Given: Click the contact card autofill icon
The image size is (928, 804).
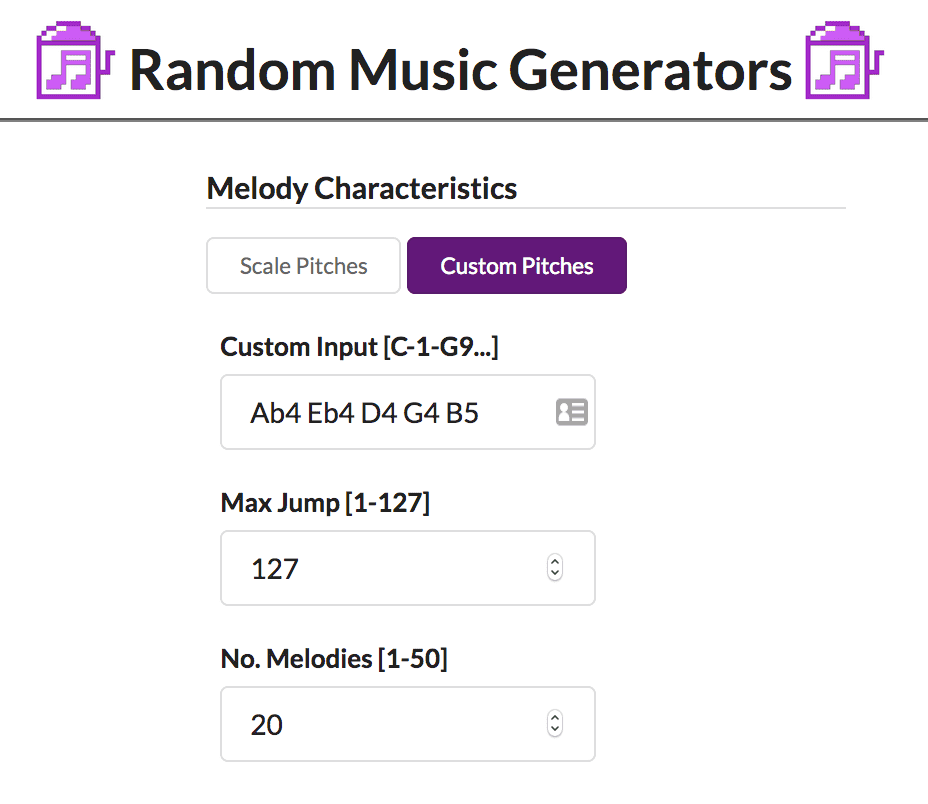Looking at the screenshot, I should click(x=572, y=412).
